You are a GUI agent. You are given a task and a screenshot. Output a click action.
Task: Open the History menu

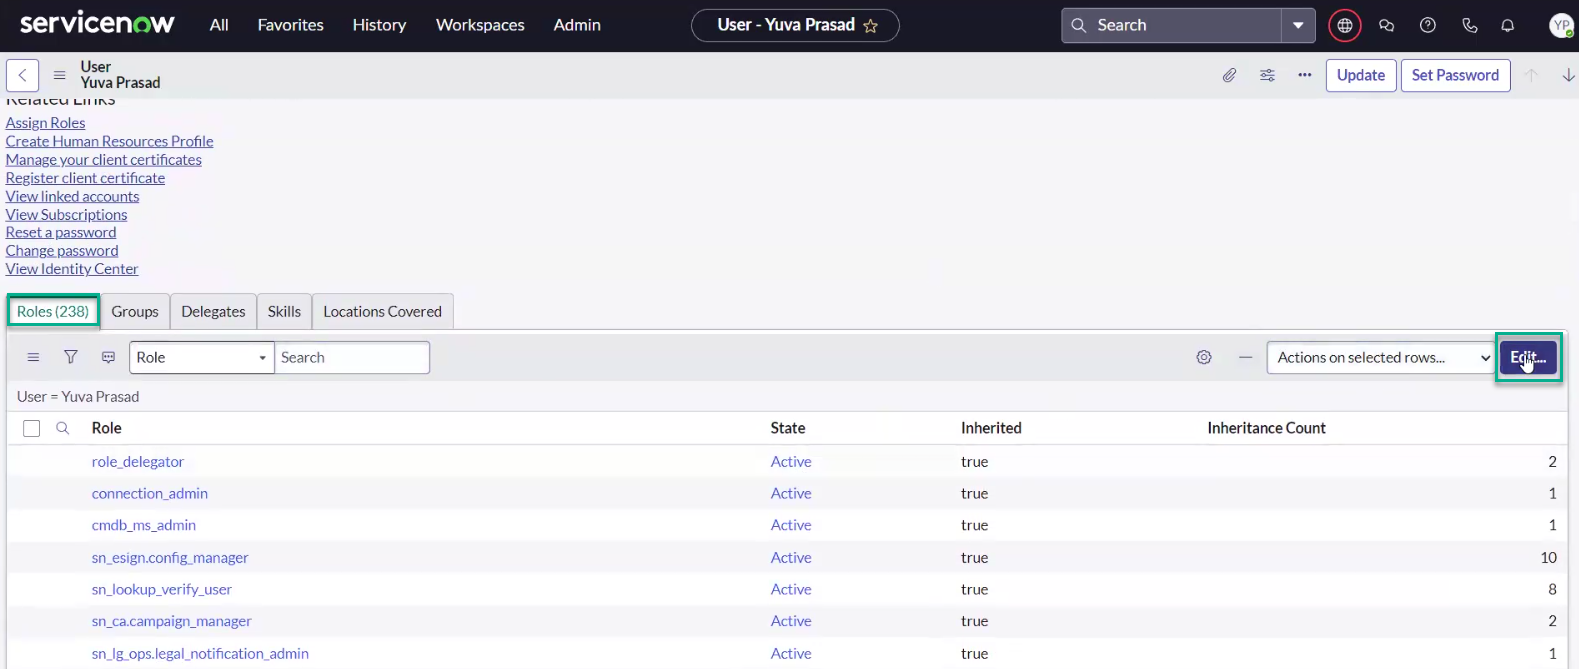(380, 25)
